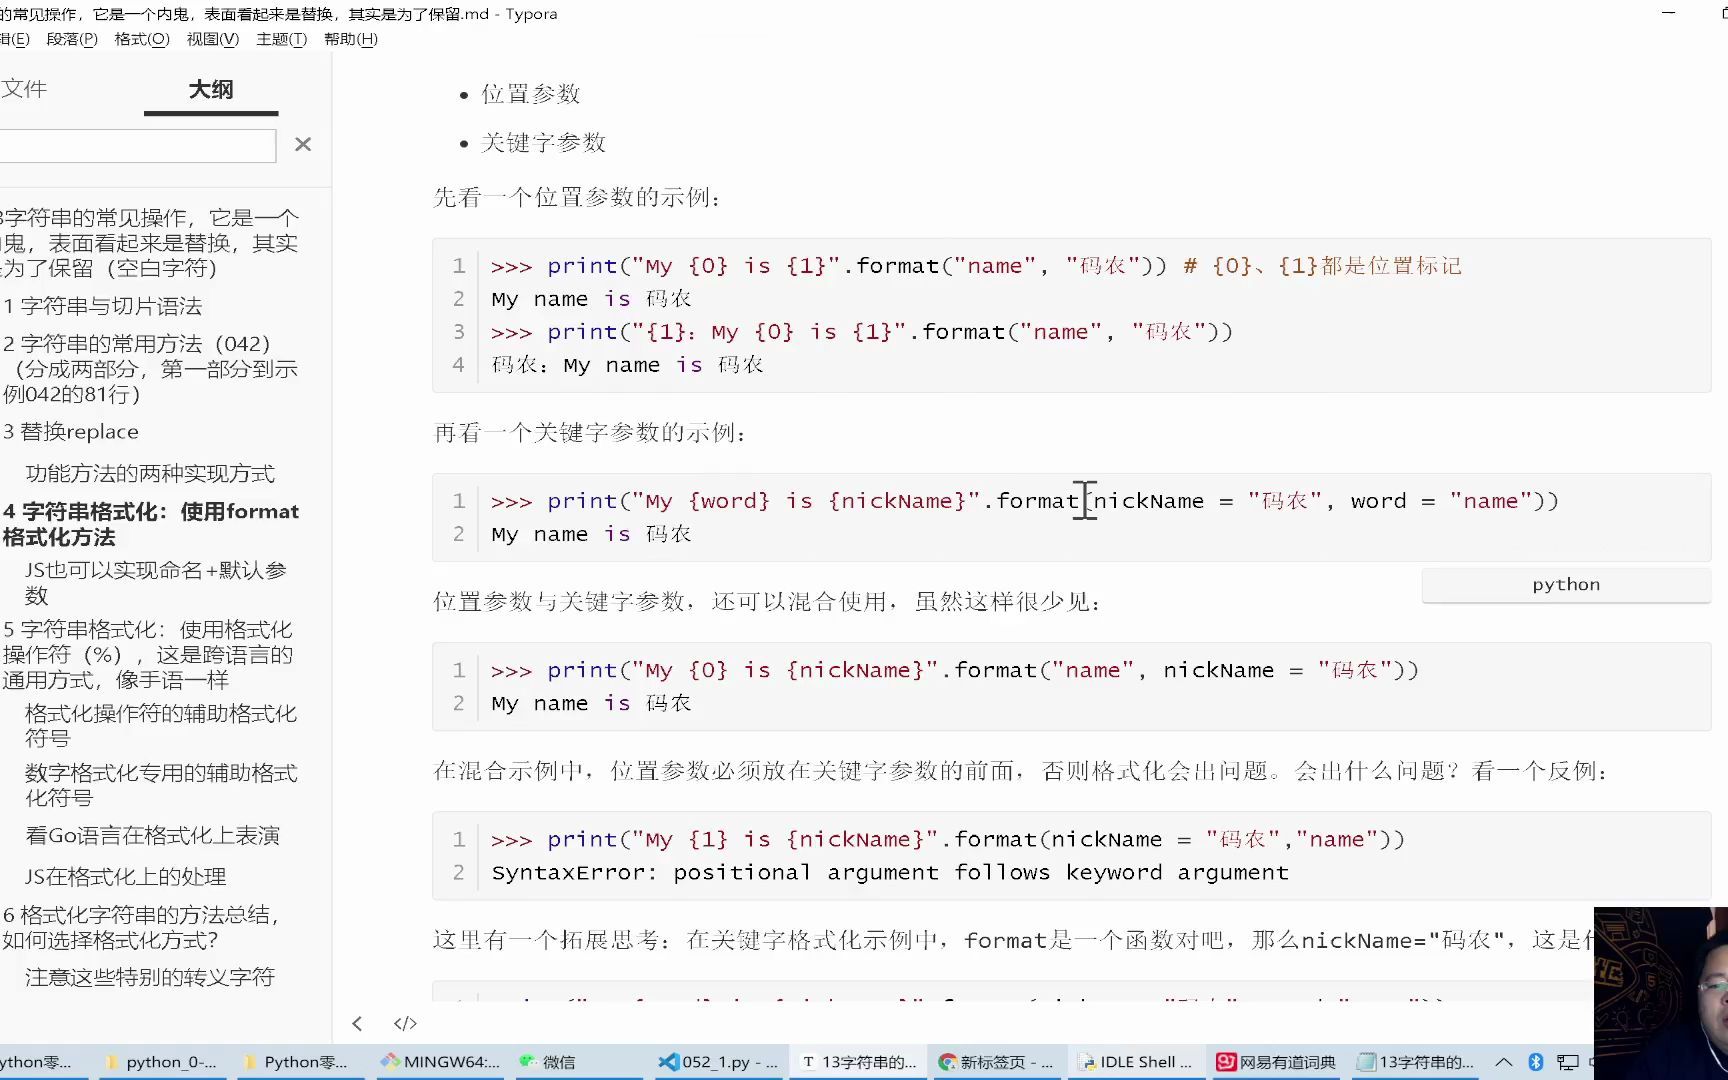Close the outline search box with X
1728x1080 pixels.
(302, 144)
